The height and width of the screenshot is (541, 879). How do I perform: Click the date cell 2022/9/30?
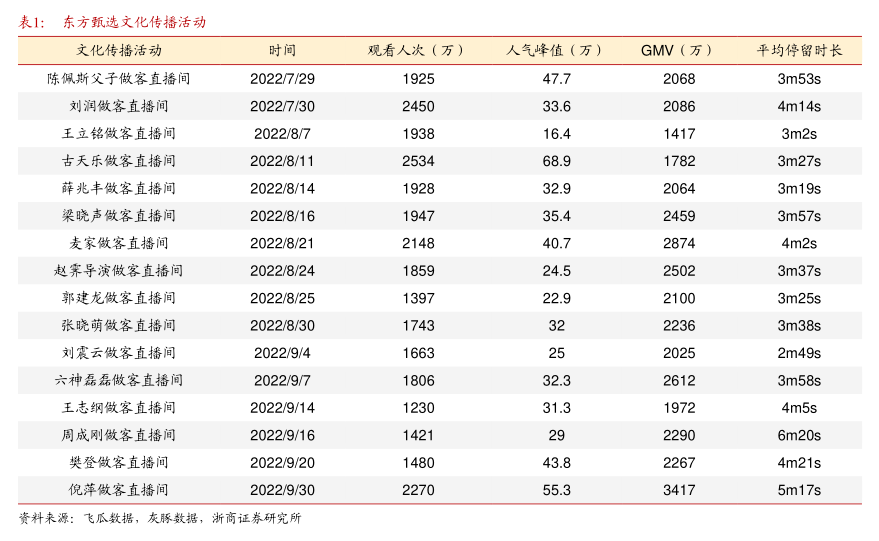coord(282,490)
